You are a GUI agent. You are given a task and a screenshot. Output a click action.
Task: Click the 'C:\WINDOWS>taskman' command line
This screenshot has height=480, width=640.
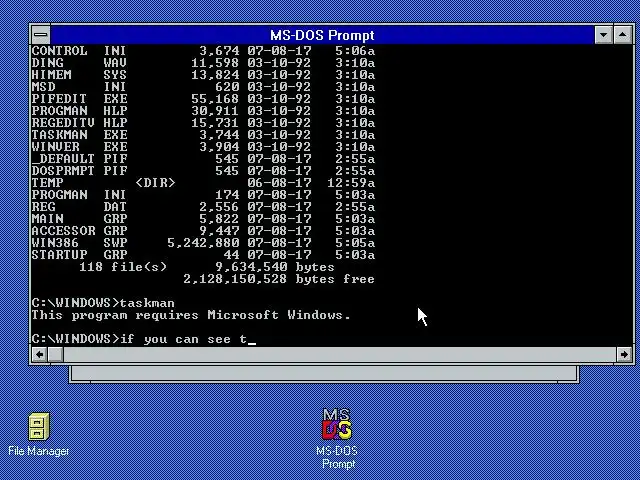103,303
